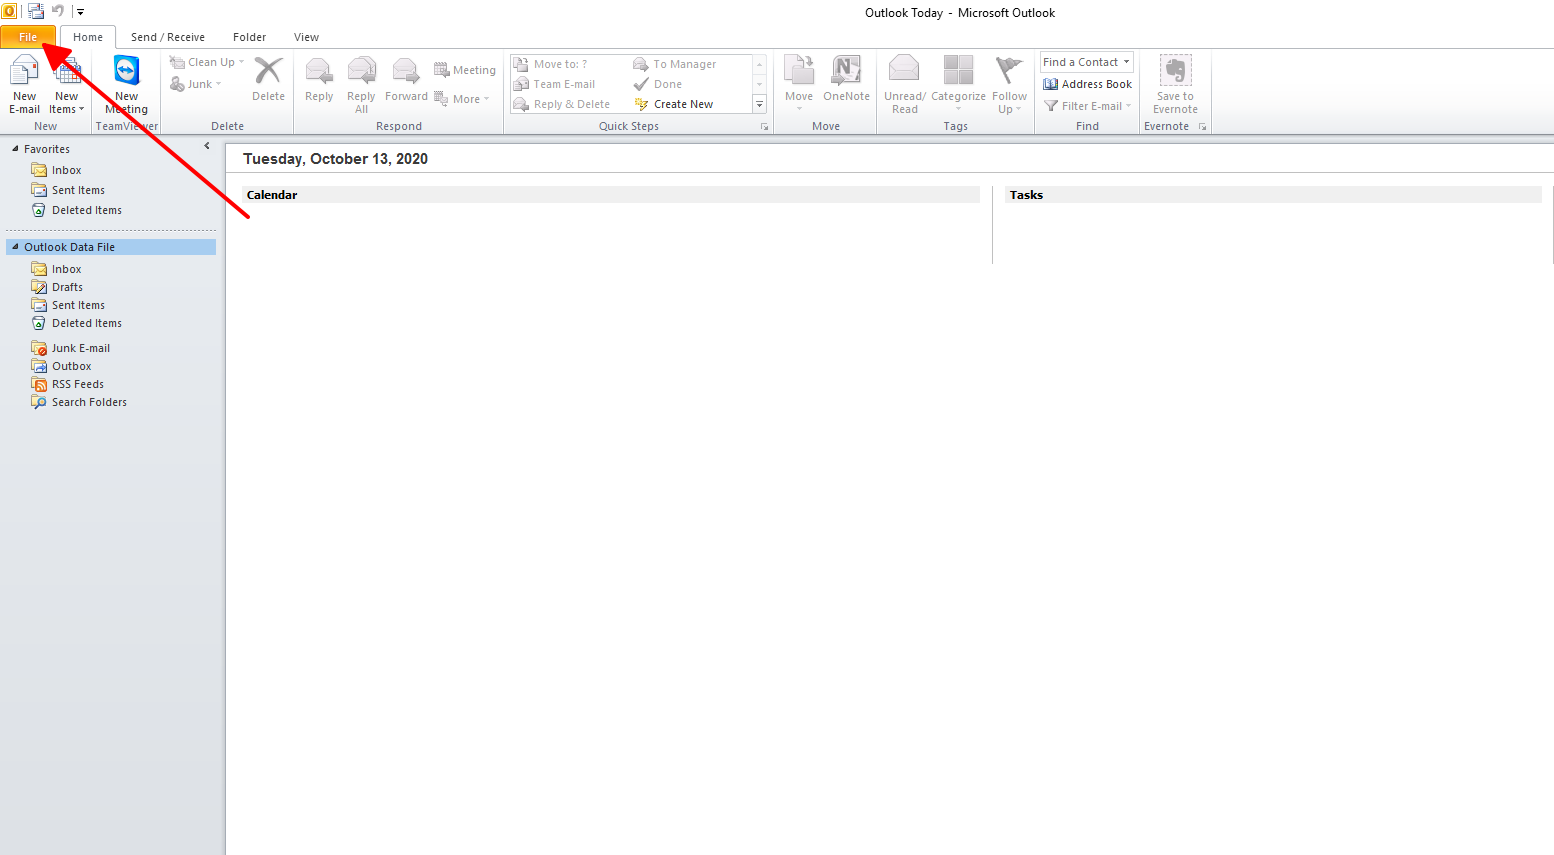The image size is (1554, 855).
Task: Send item to OneNote
Action: (x=846, y=79)
